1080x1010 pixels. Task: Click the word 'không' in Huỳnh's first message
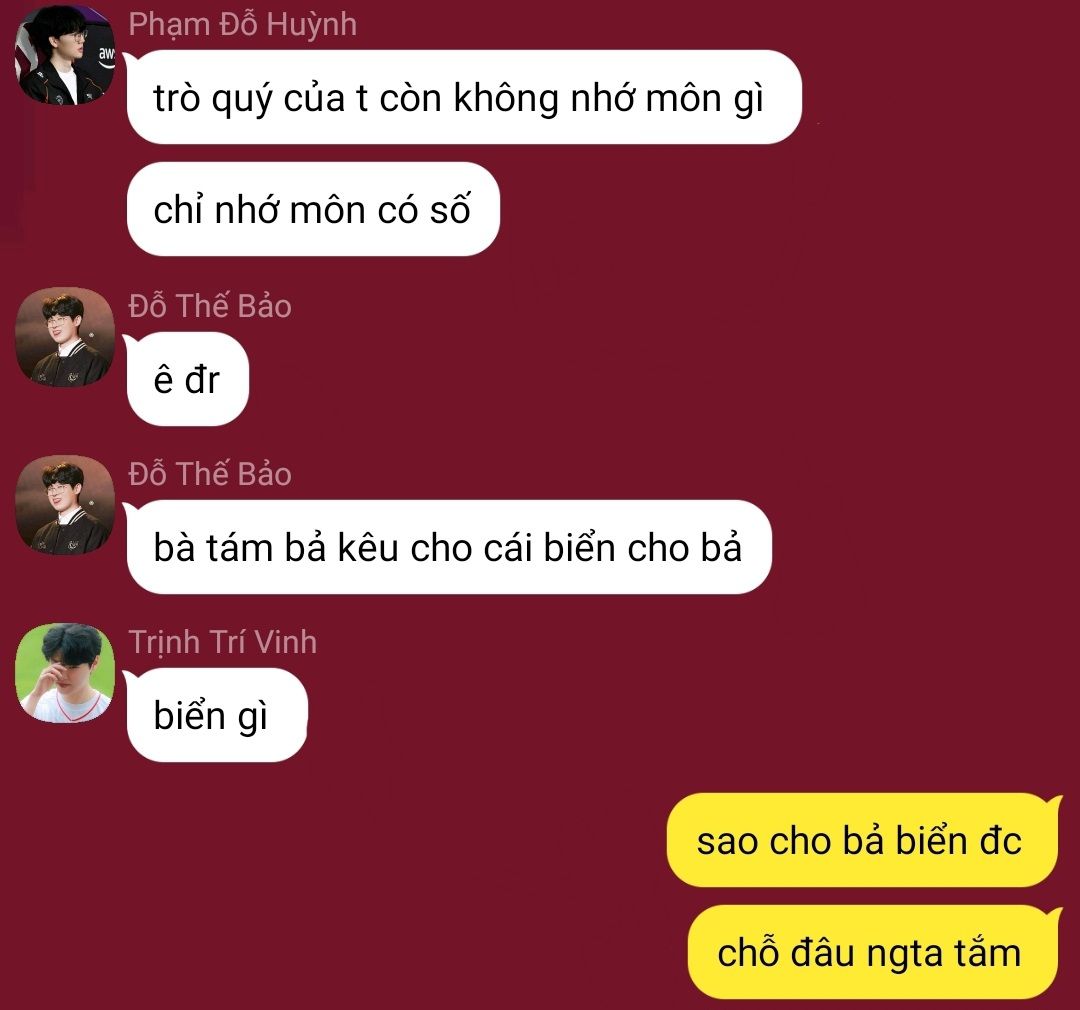pos(506,99)
